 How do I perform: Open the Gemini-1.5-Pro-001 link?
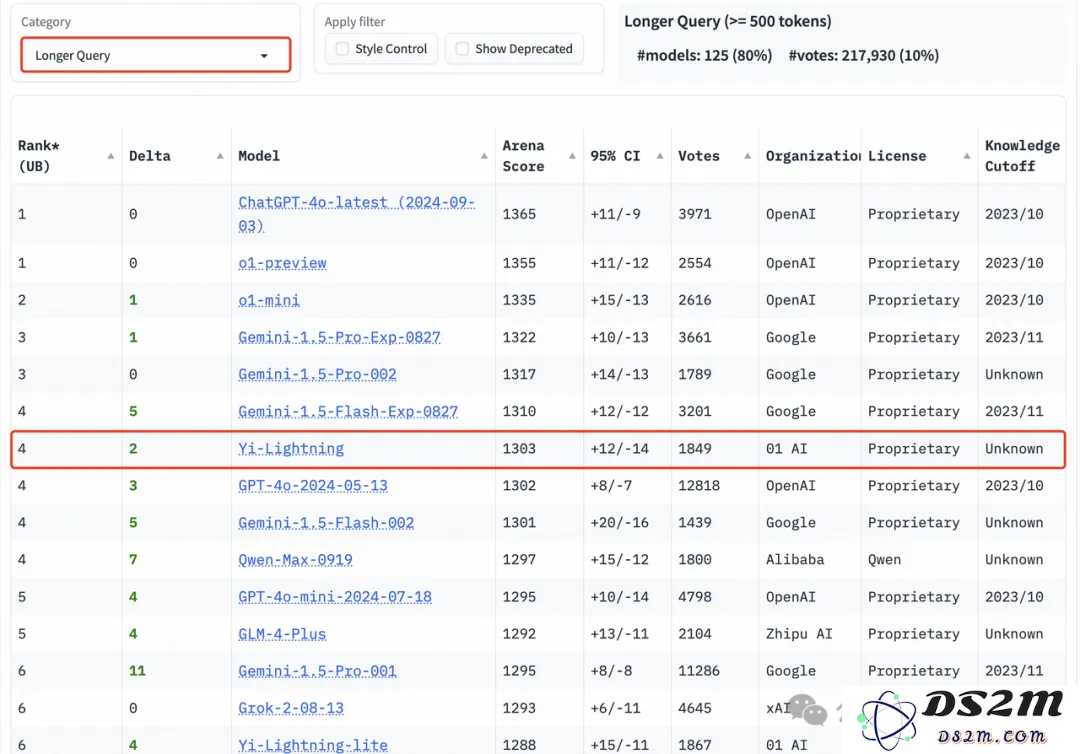[318, 671]
